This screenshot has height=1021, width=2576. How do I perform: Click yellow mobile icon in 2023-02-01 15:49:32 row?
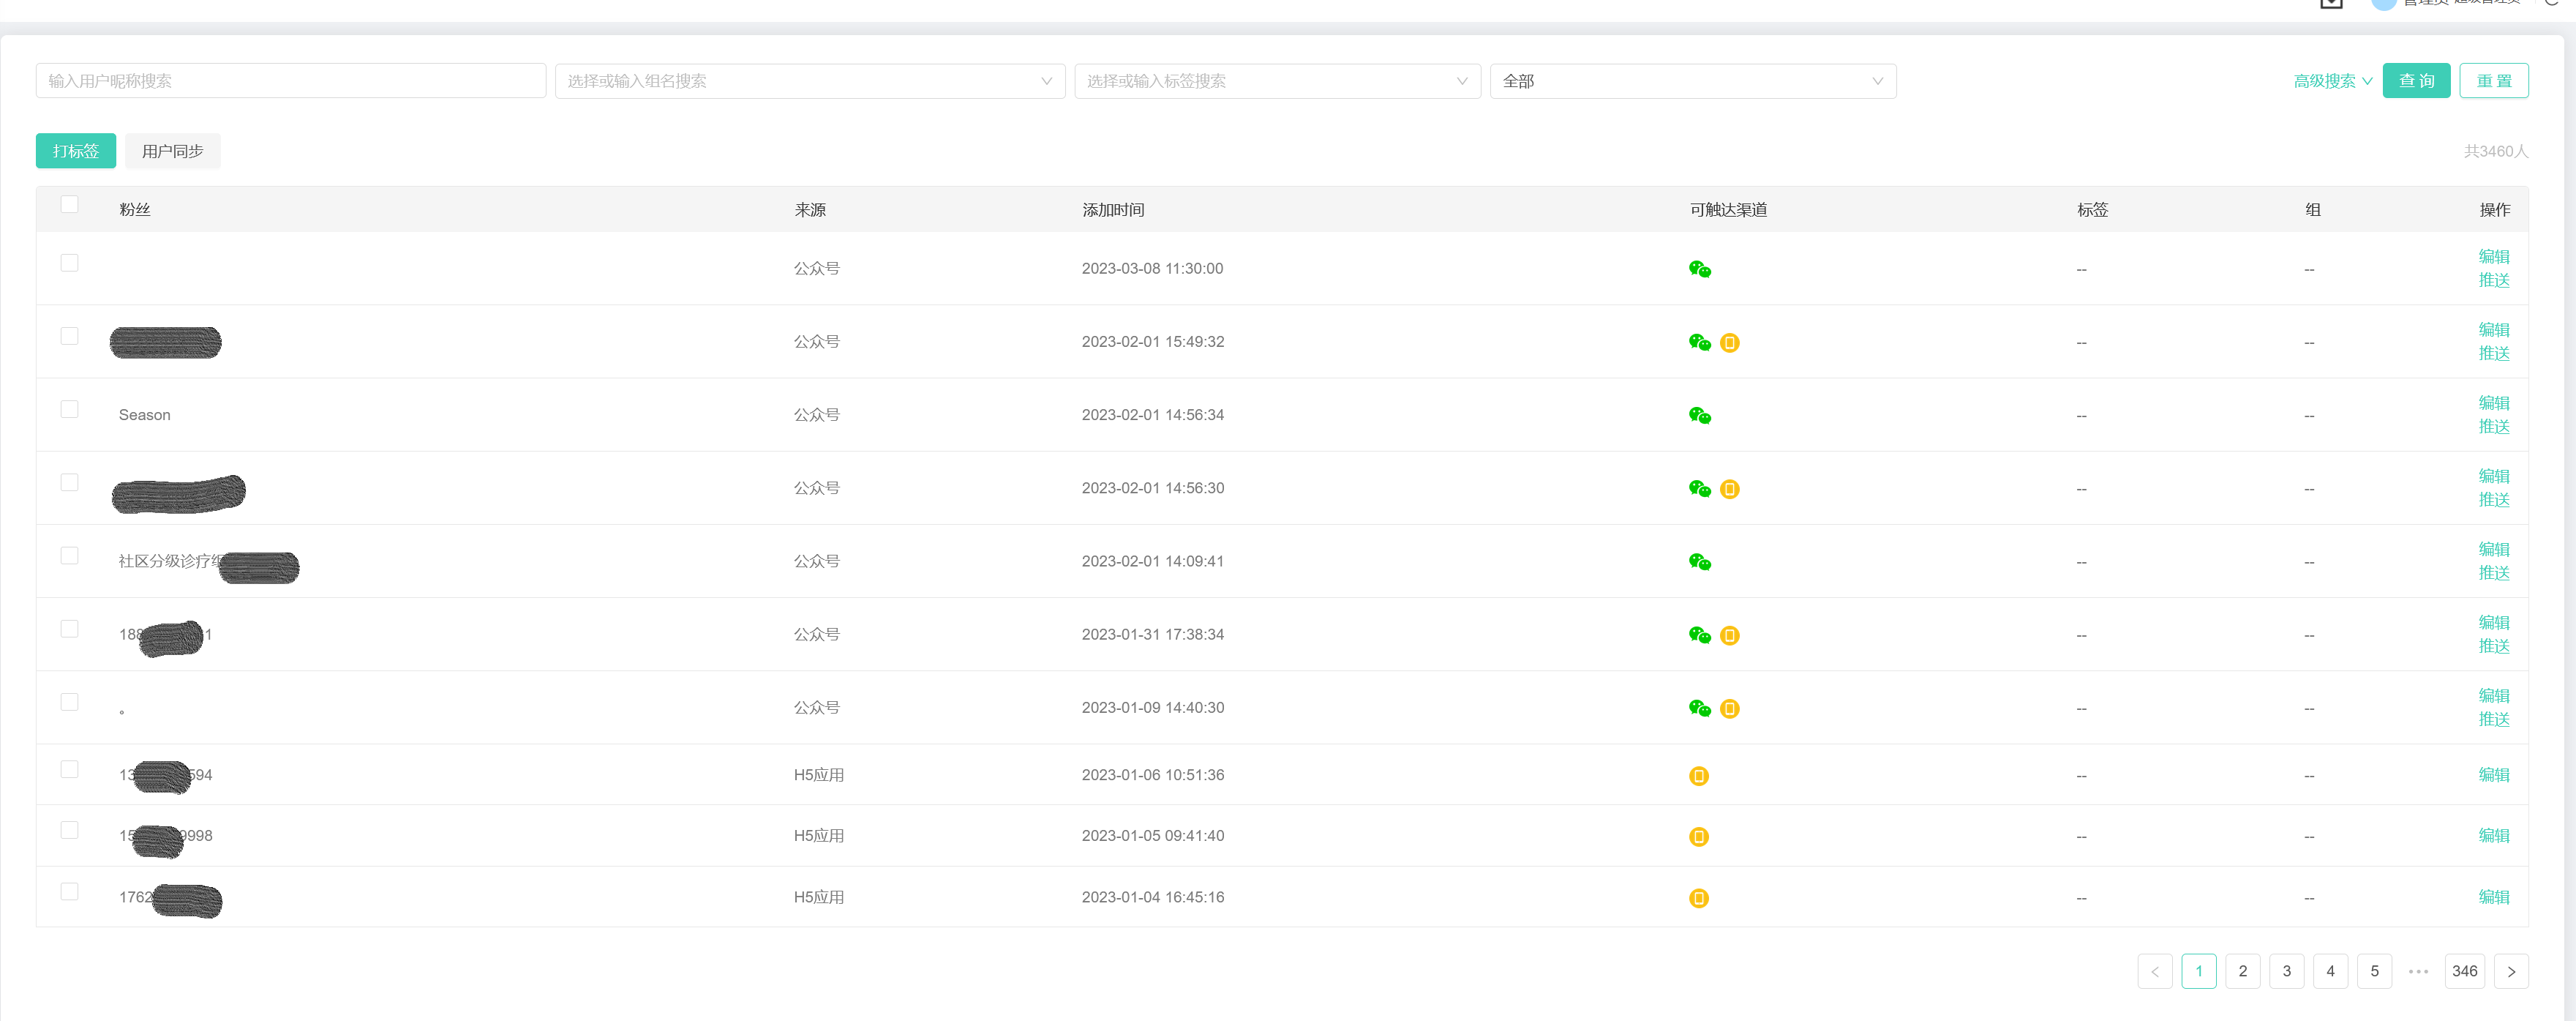click(1729, 343)
